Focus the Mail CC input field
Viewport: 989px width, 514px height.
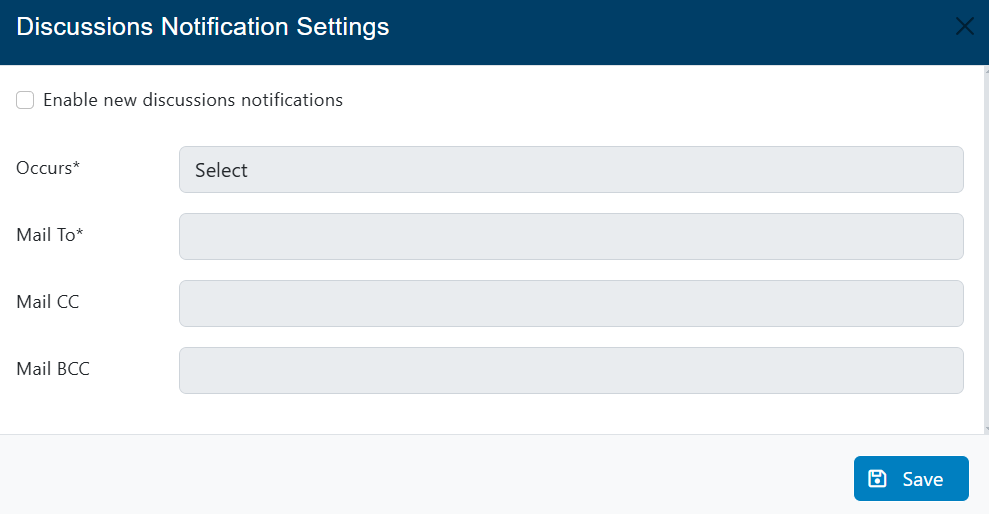(x=571, y=303)
